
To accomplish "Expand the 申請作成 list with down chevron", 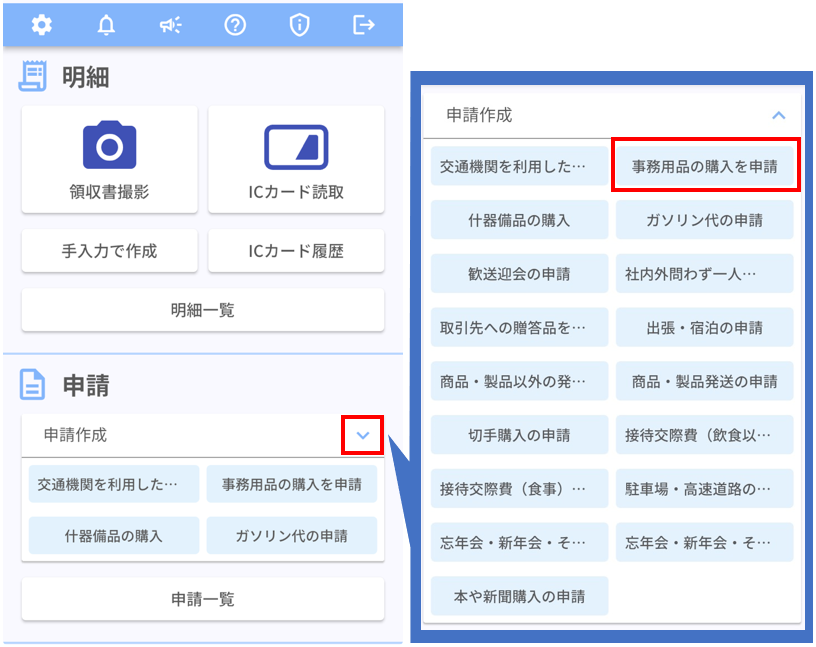I will click(x=363, y=435).
